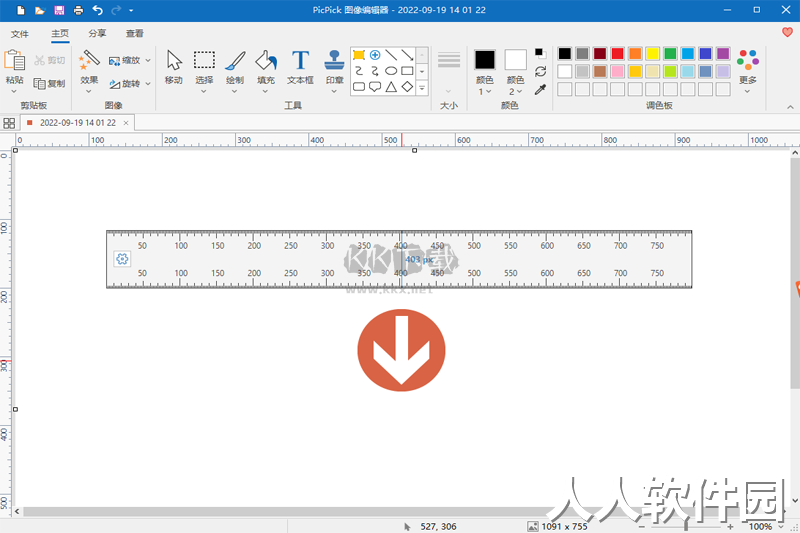Close the 2022-09-19 14 01 22 tab
The height and width of the screenshot is (533, 800).
126,123
